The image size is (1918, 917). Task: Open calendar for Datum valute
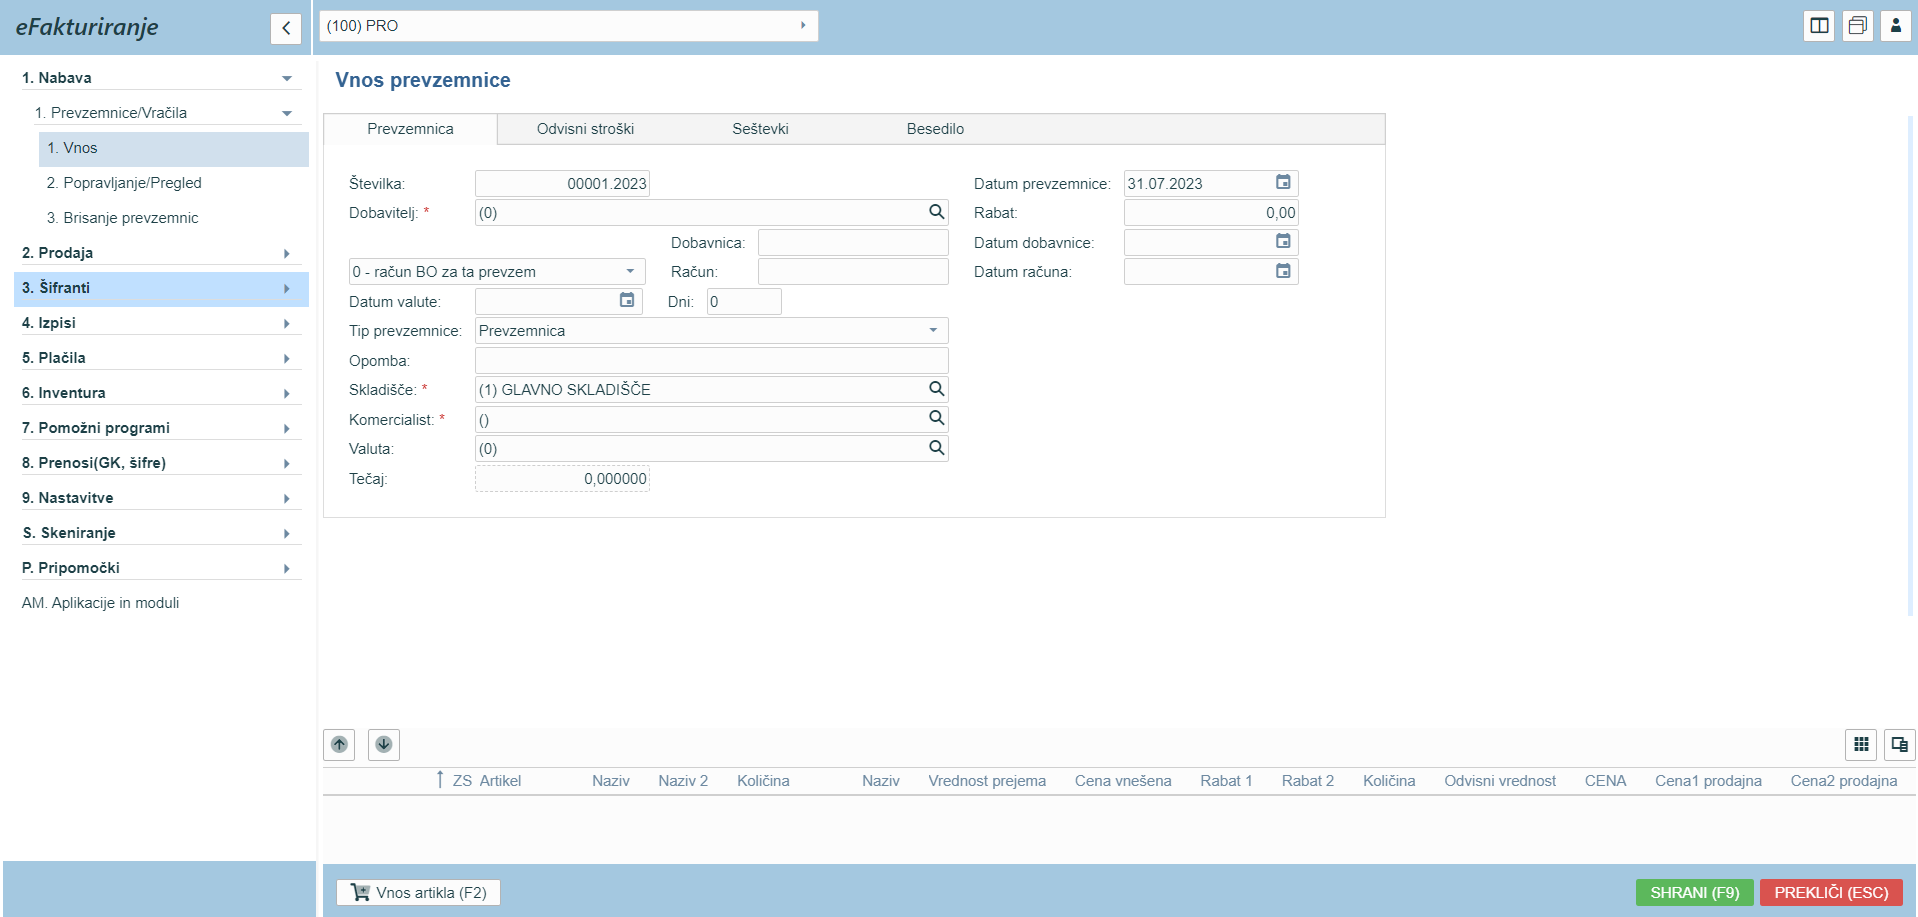click(627, 300)
